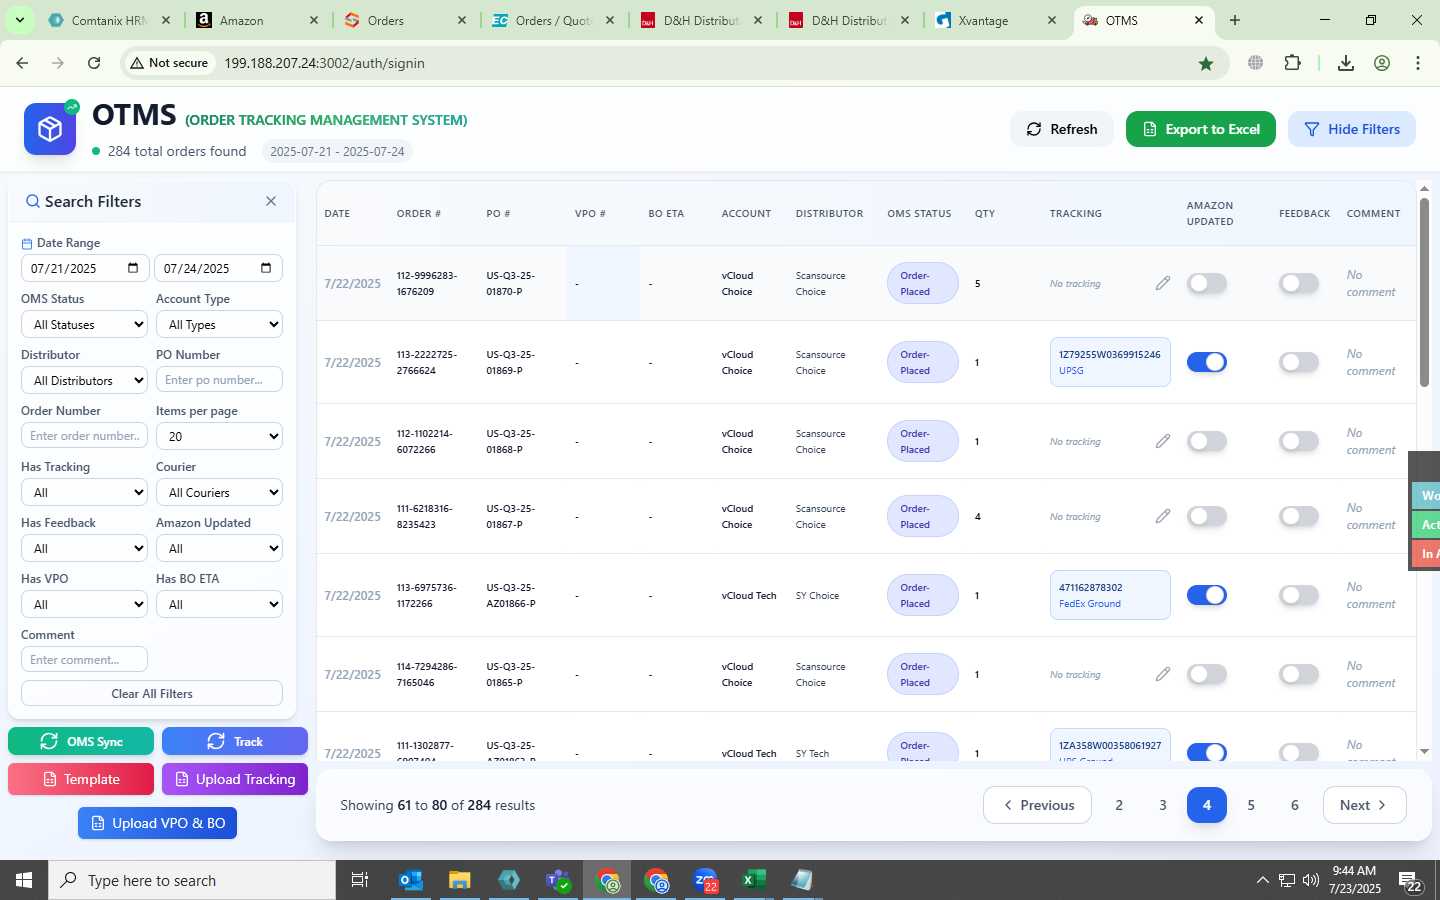
Task: Open OMS Status dropdown
Action: pyautogui.click(x=84, y=324)
